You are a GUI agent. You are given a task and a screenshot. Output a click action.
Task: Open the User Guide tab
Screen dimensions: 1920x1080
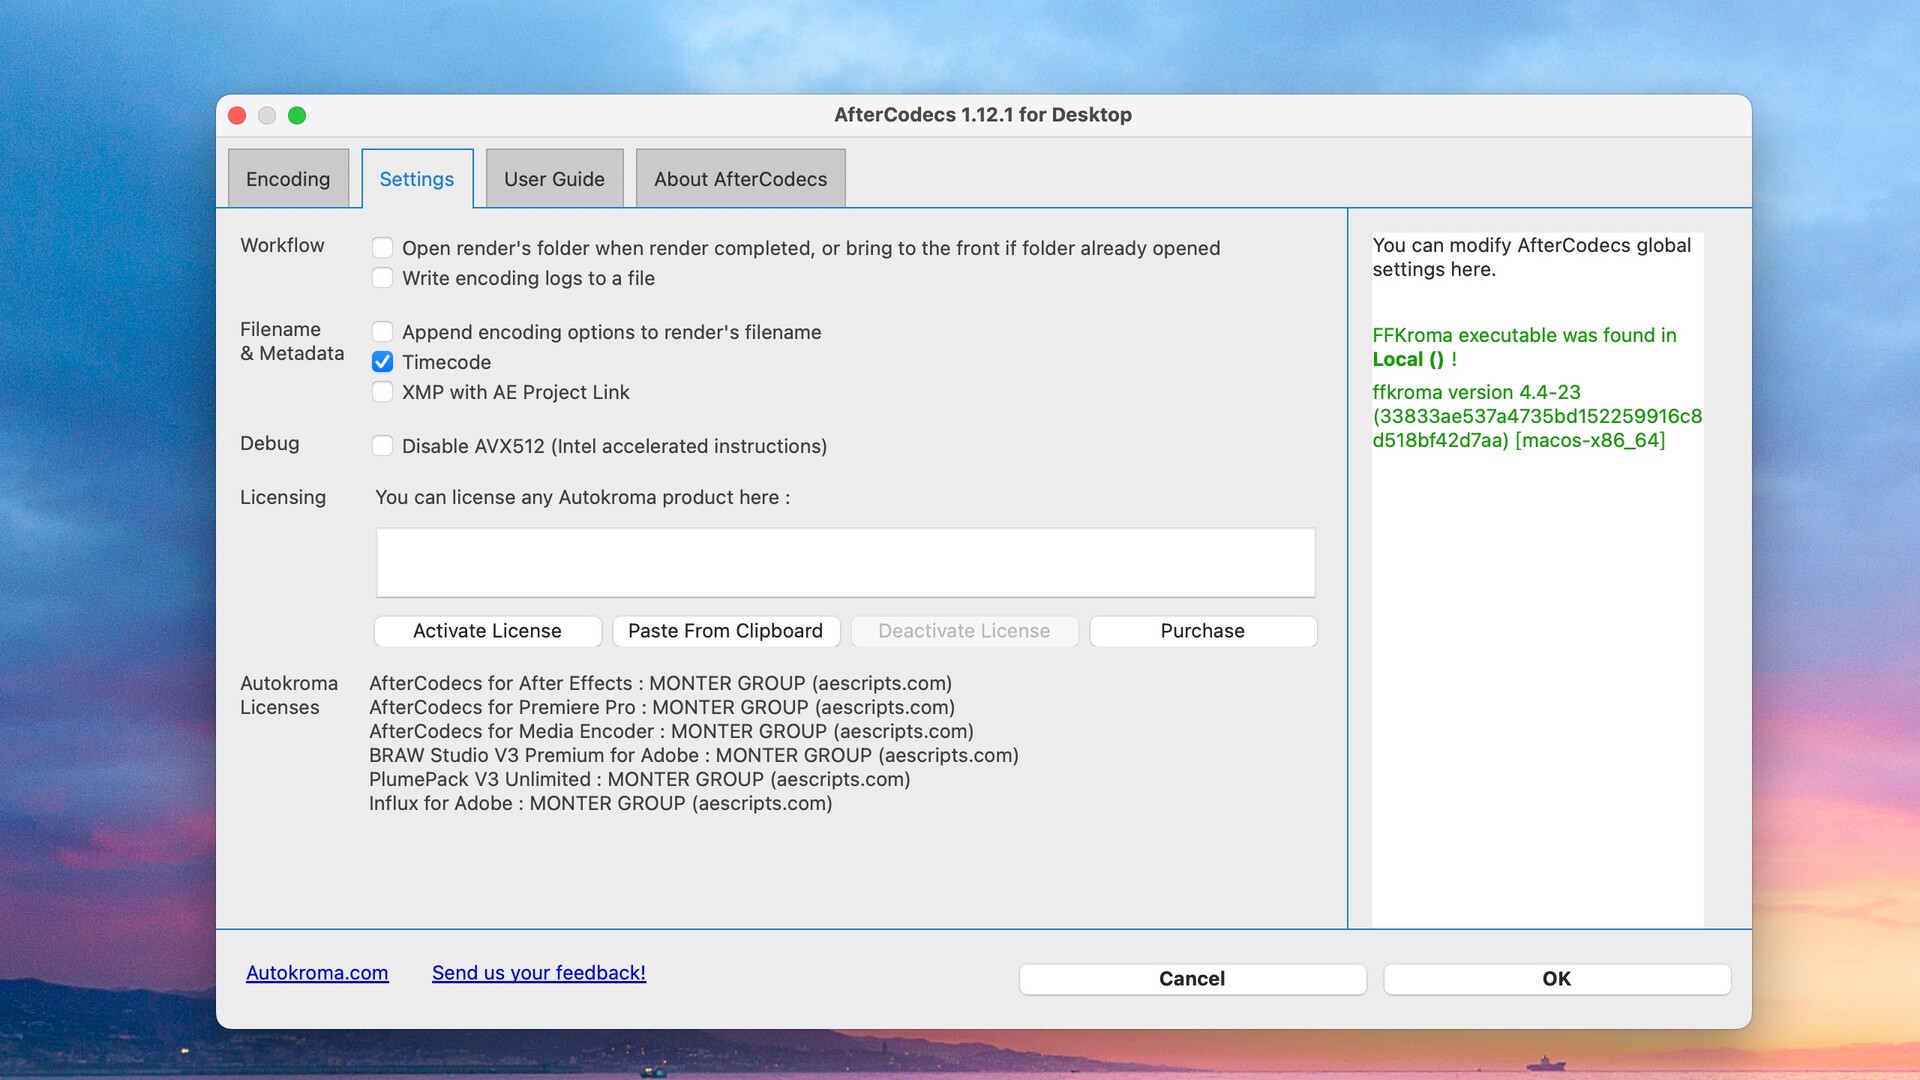[x=554, y=179]
